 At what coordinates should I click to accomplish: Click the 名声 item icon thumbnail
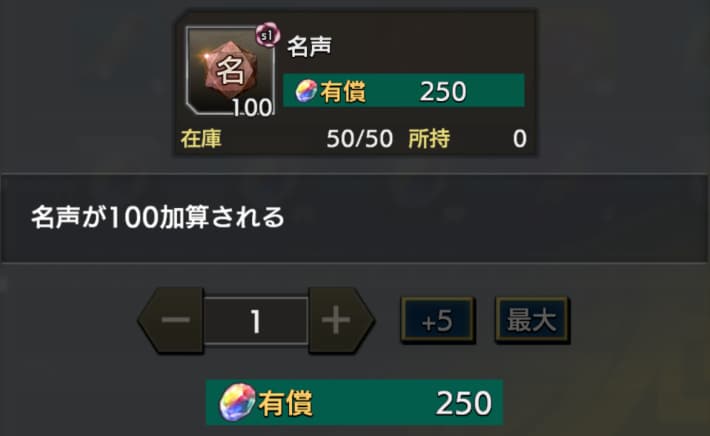pos(230,71)
